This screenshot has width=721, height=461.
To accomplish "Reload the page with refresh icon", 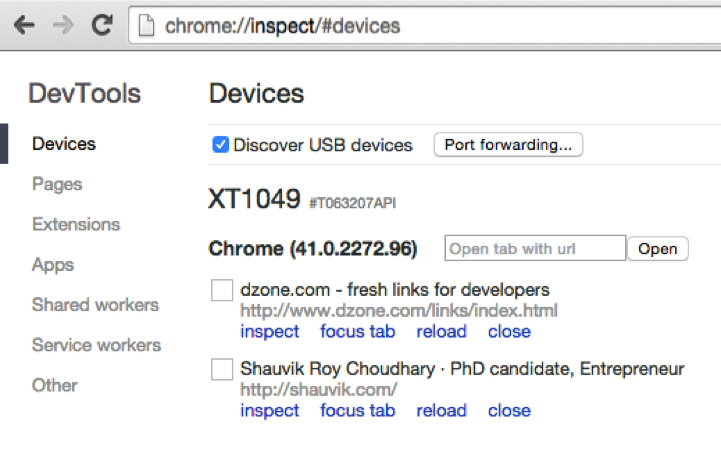I will (101, 26).
